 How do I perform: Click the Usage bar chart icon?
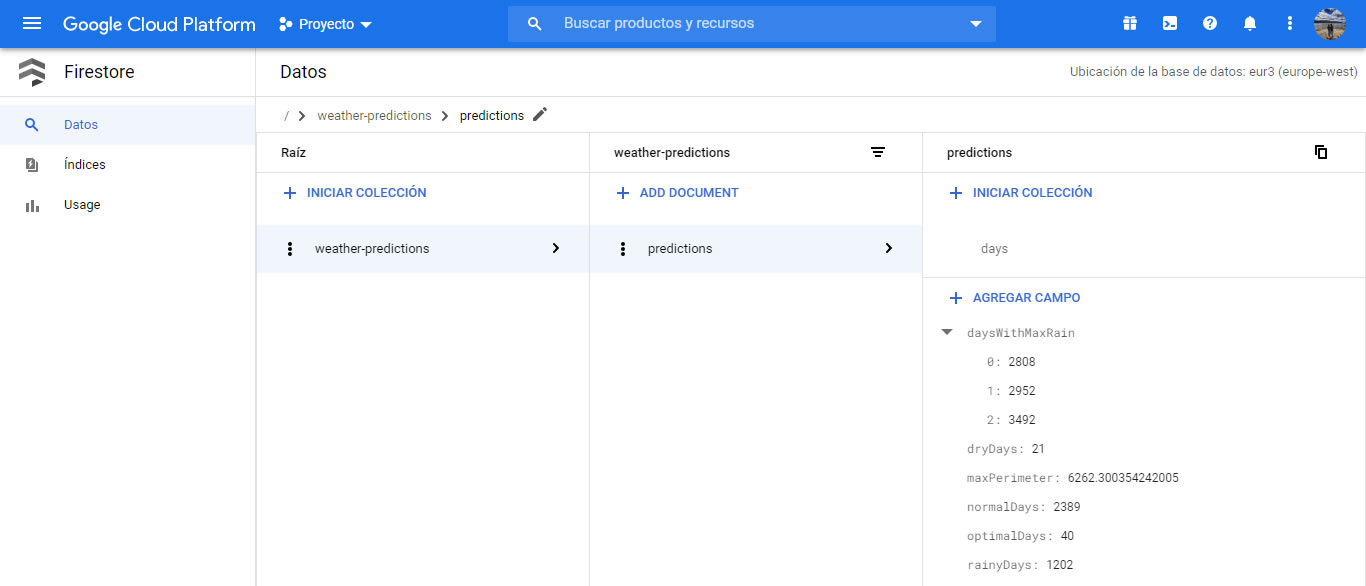point(32,205)
